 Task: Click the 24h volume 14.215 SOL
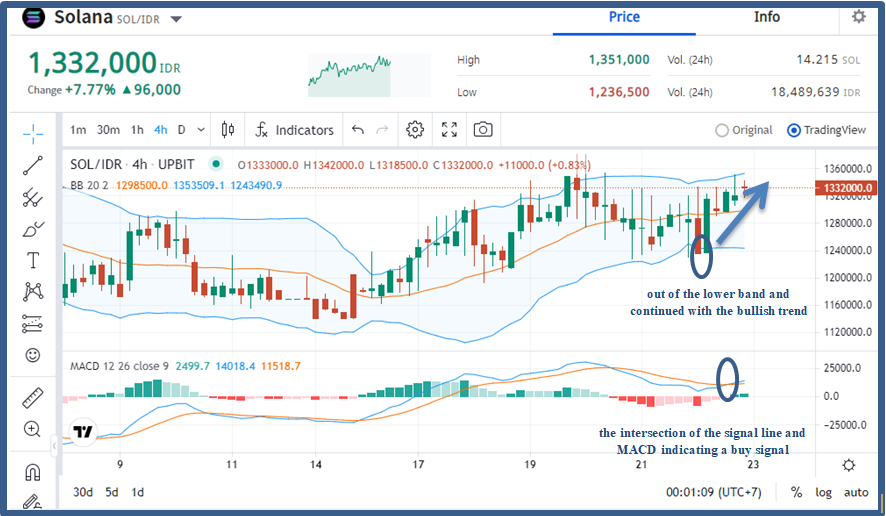[x=828, y=59]
